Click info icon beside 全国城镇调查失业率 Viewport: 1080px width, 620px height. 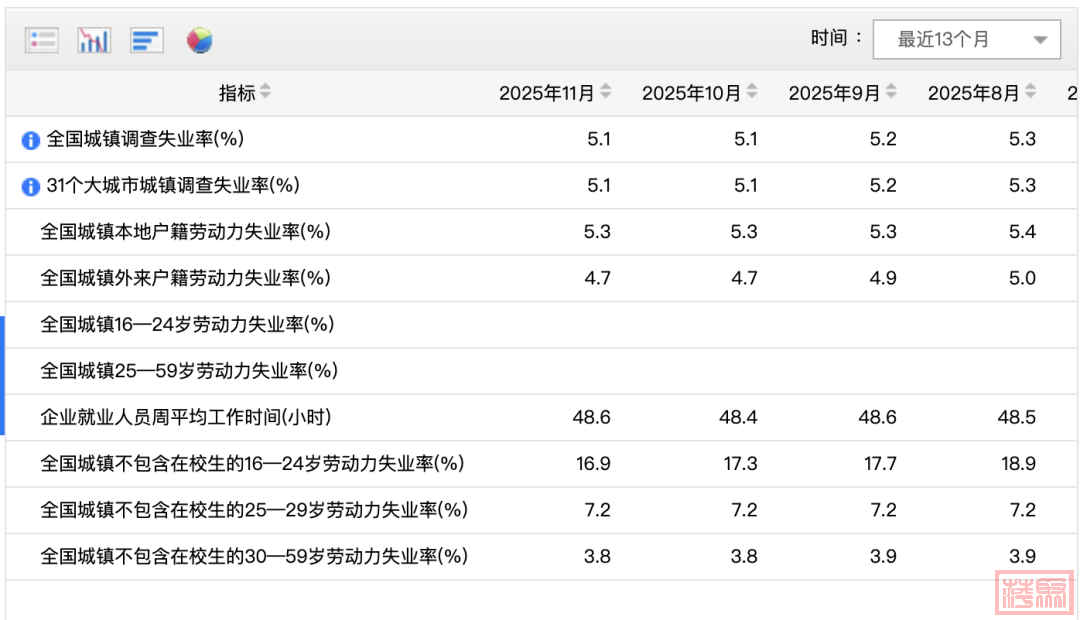[x=31, y=140]
